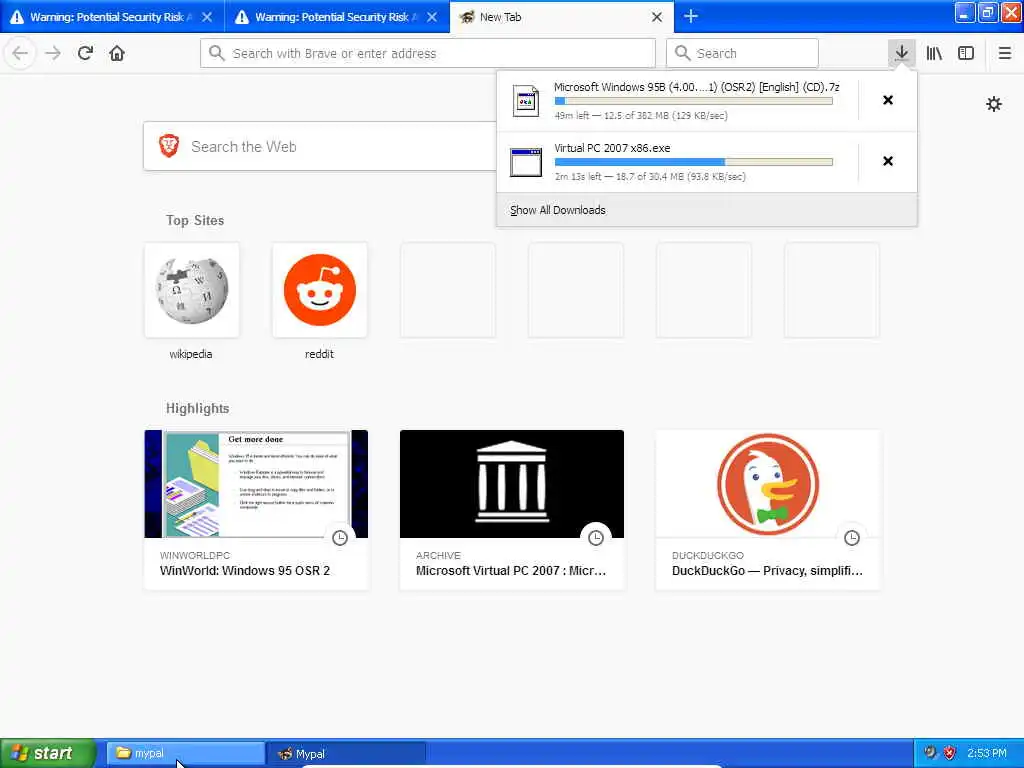
Task: Toggle the downloads panel arrow button
Action: pos(901,53)
